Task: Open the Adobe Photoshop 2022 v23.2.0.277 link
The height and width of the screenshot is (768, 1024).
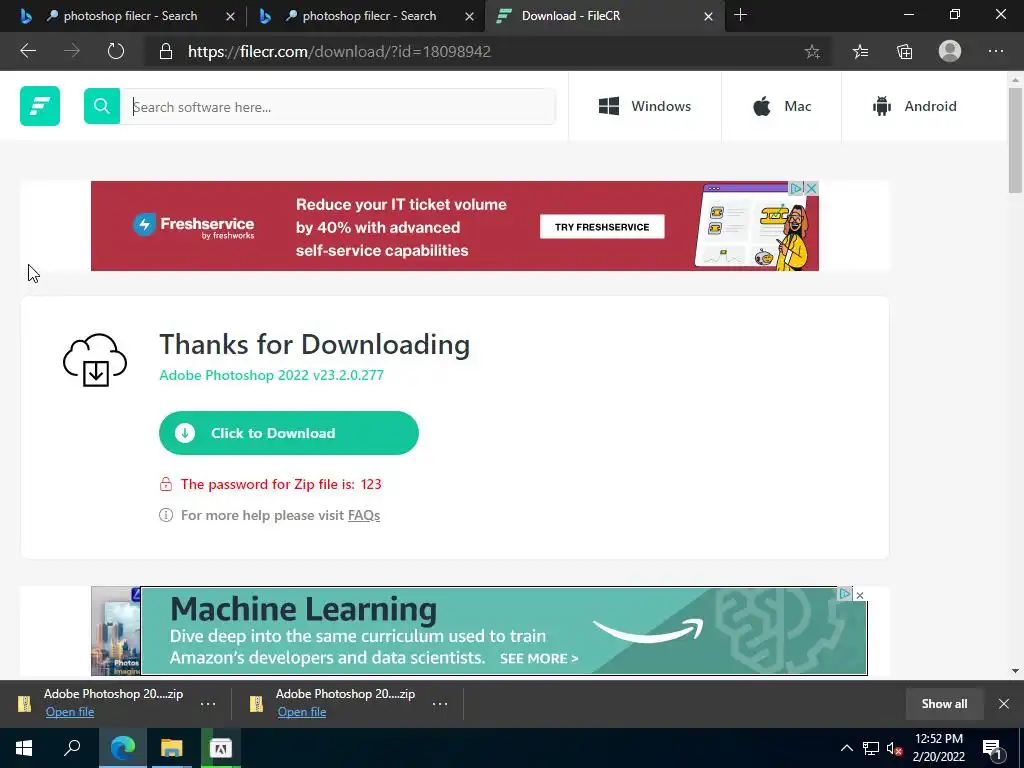Action: pos(272,375)
